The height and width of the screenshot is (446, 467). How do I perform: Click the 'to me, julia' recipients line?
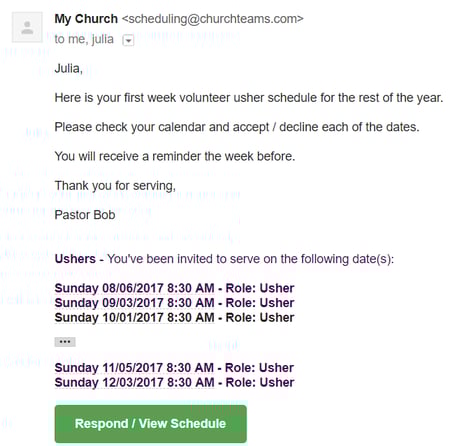[x=84, y=39]
